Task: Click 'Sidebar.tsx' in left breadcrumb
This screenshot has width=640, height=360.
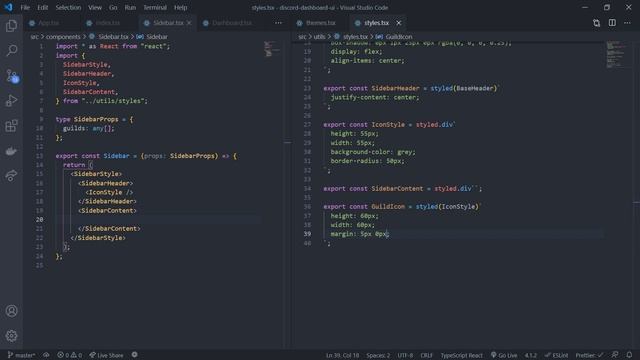Action: tap(113, 37)
